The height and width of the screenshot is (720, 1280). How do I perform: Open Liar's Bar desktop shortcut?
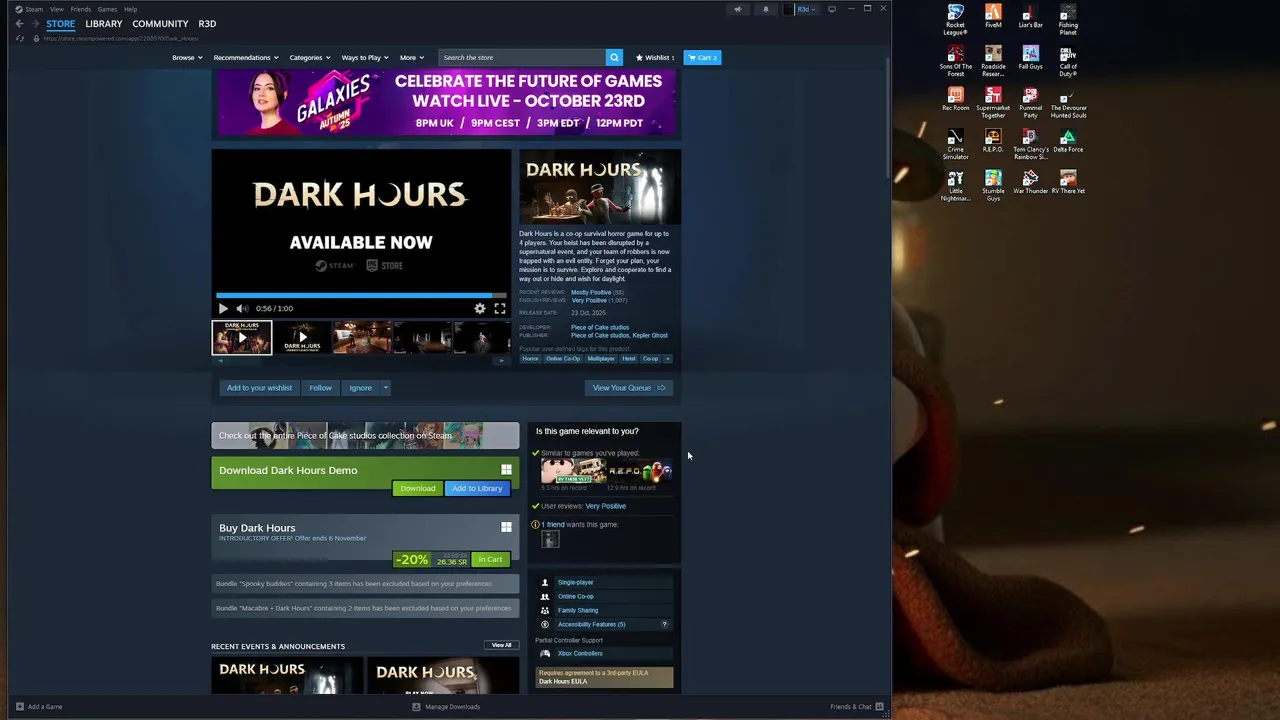1031,15
